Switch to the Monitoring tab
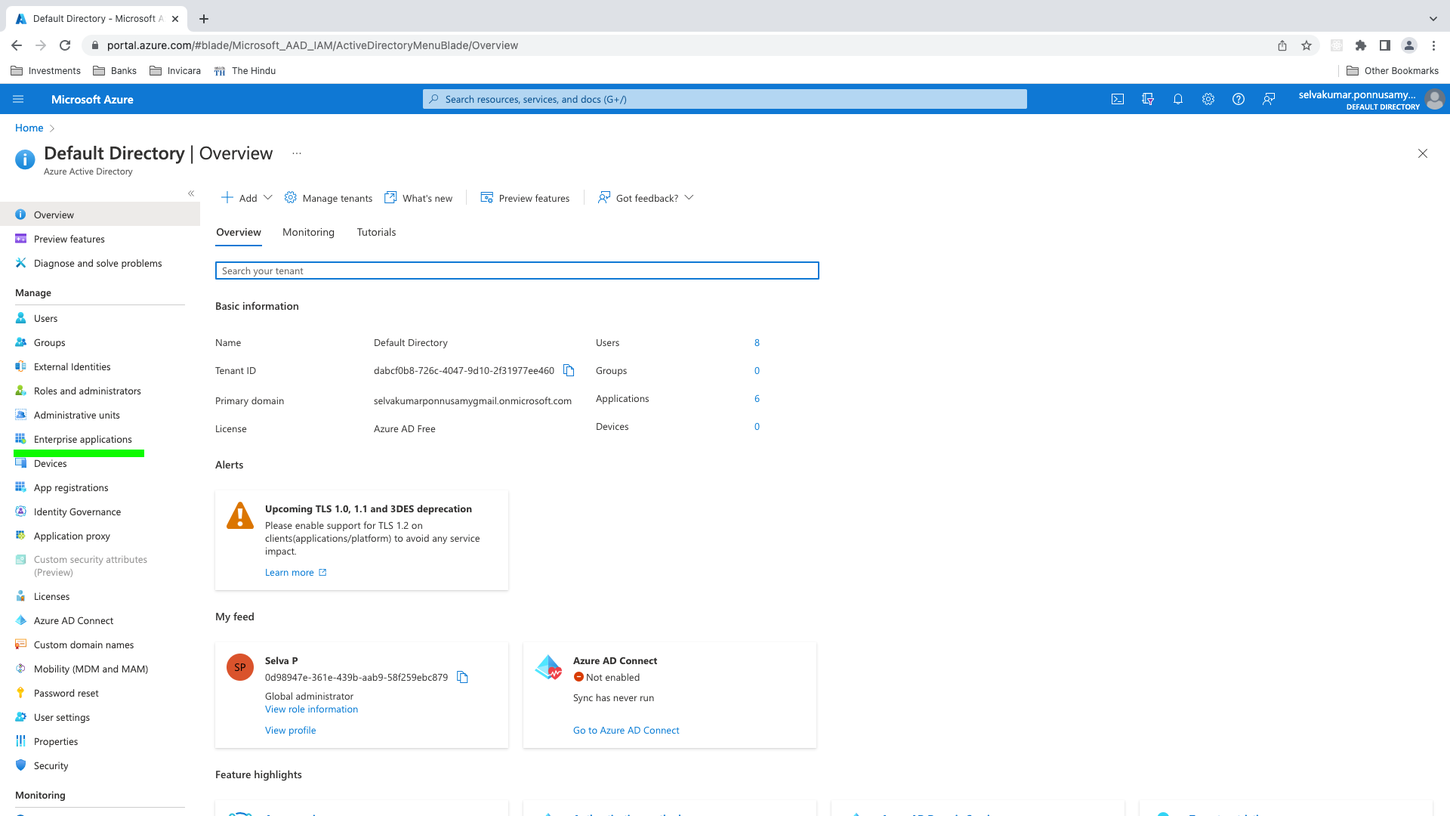1450x816 pixels. (308, 232)
